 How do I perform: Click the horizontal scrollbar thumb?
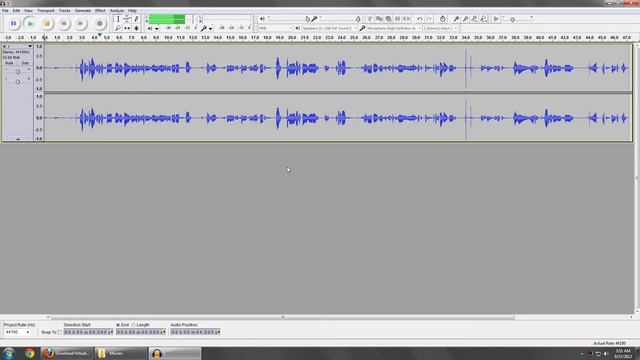pyautogui.click(x=283, y=317)
